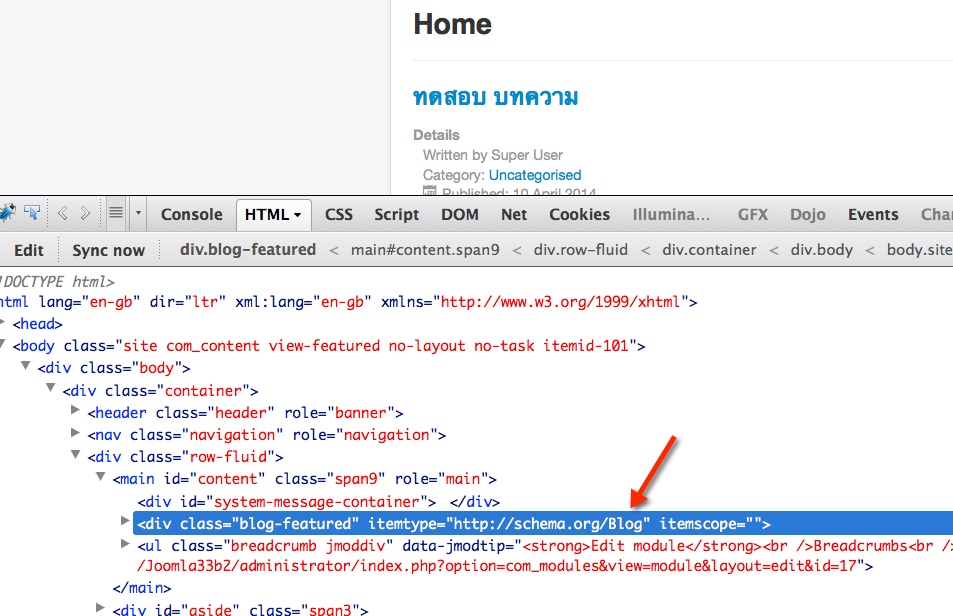
Task: Click the Edit button
Action: (29, 250)
